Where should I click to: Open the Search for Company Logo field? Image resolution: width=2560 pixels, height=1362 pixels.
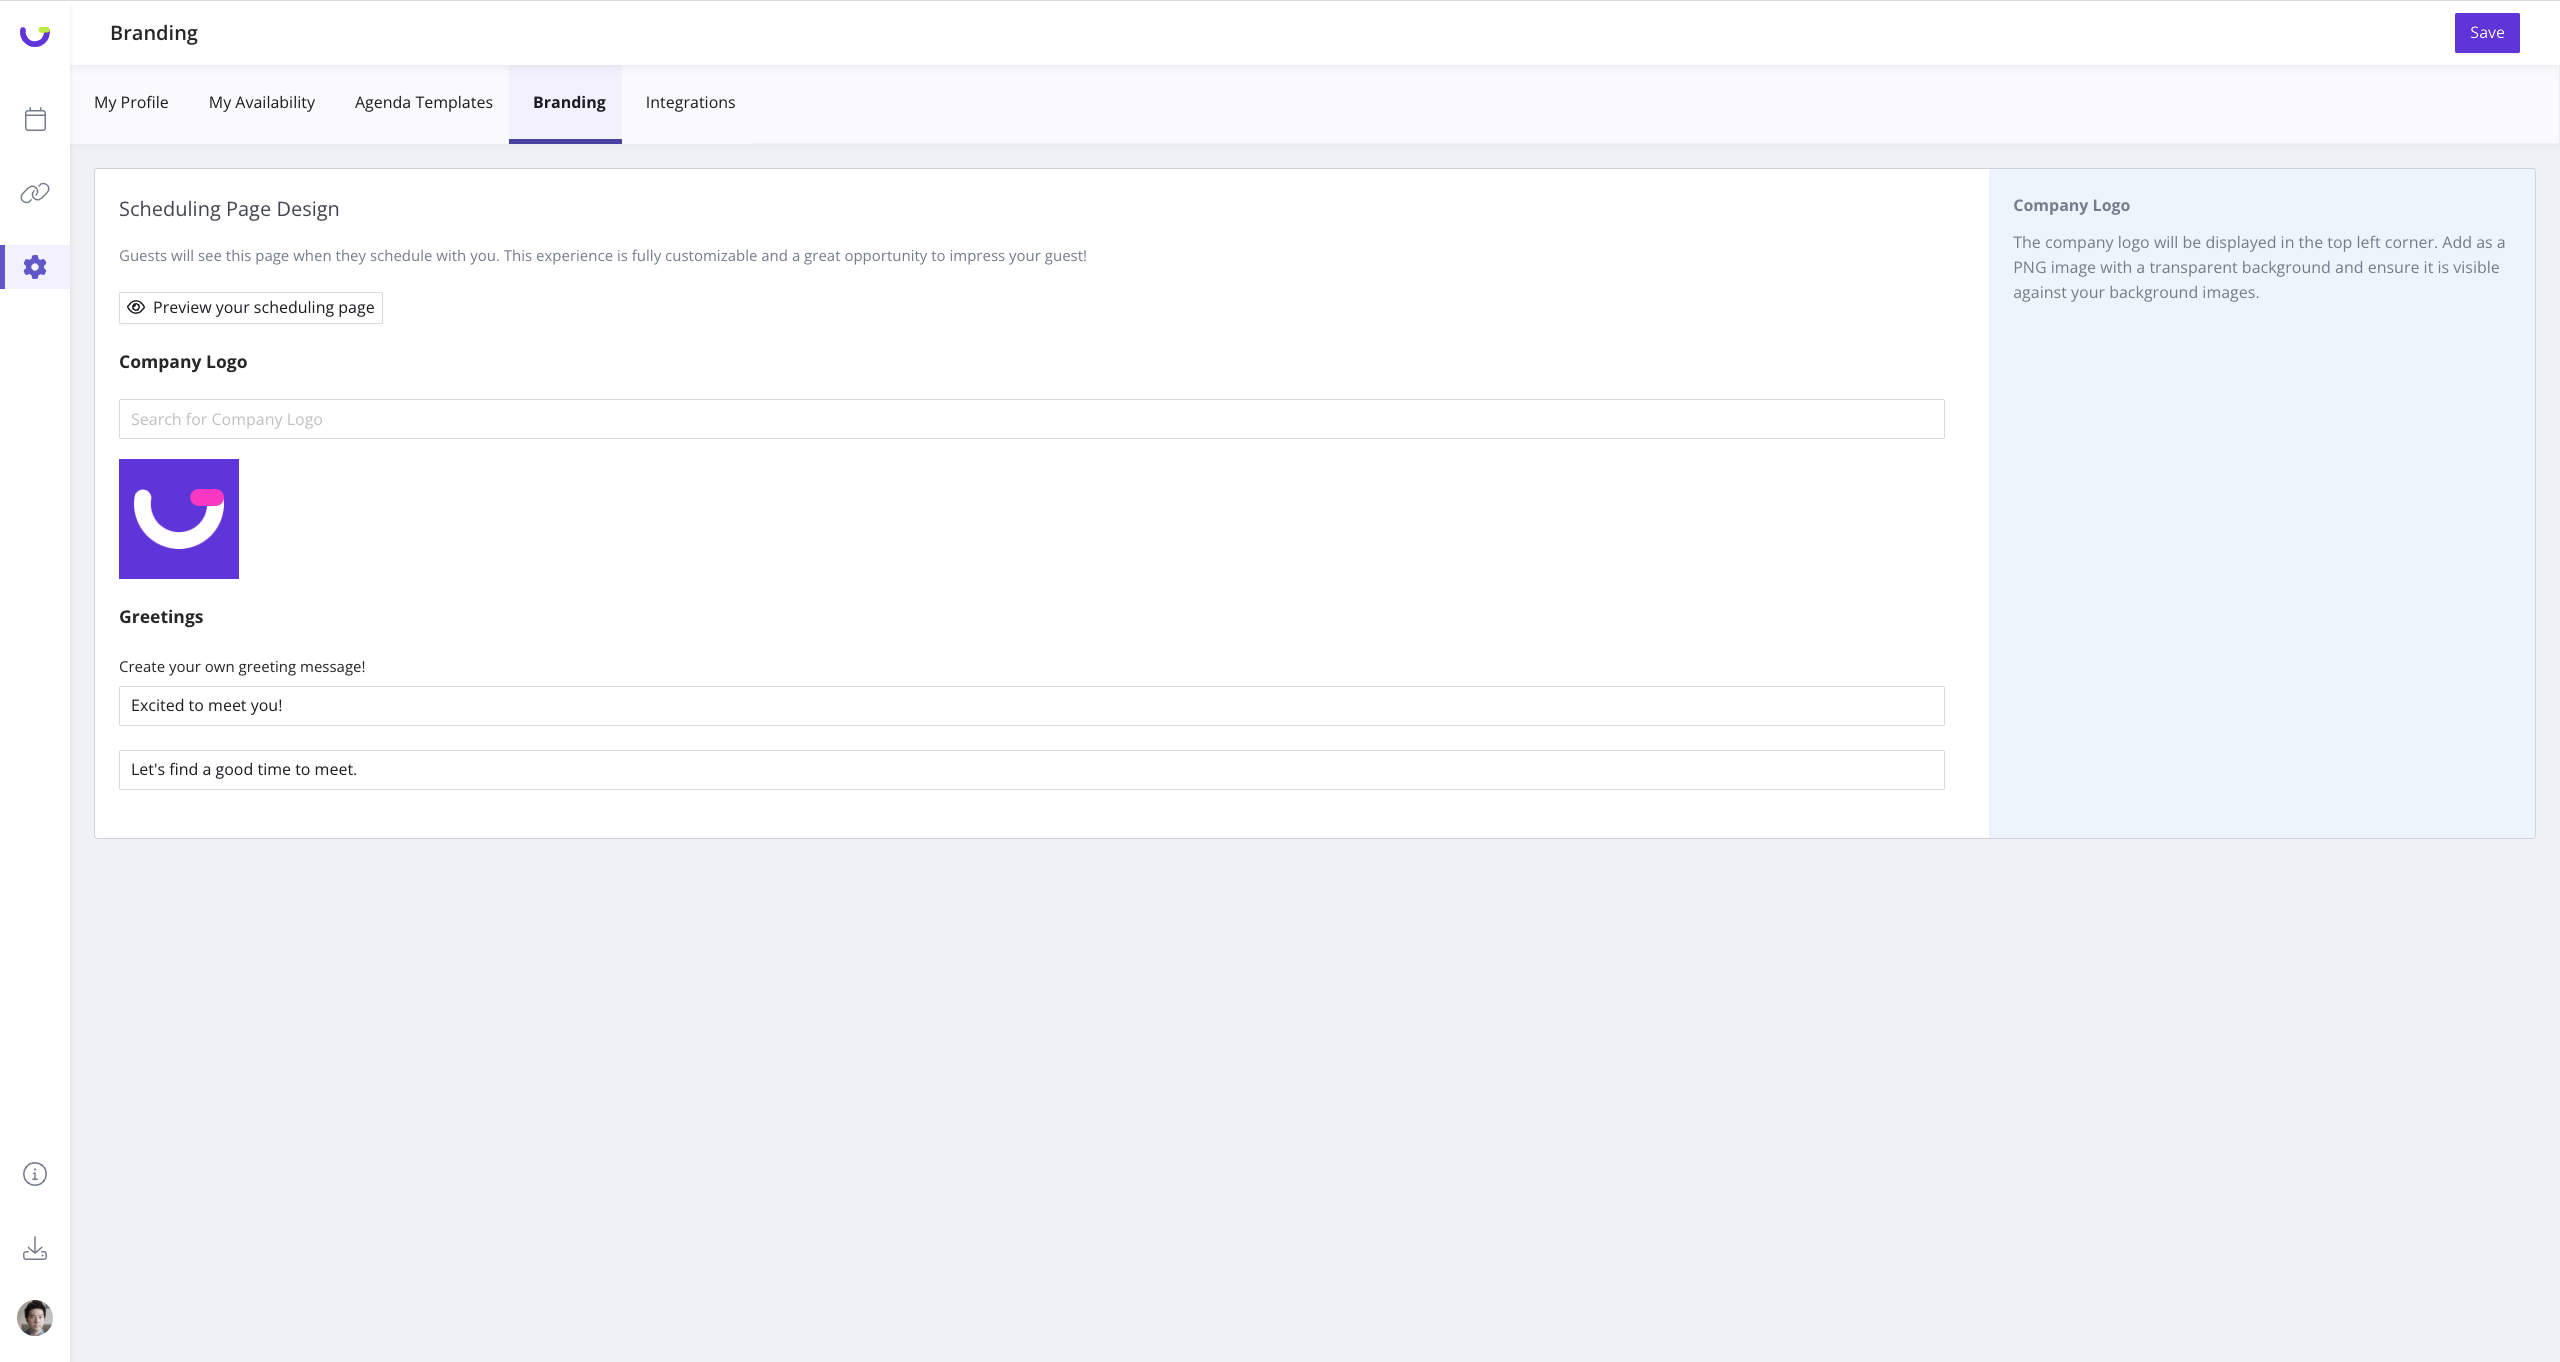pyautogui.click(x=1032, y=418)
